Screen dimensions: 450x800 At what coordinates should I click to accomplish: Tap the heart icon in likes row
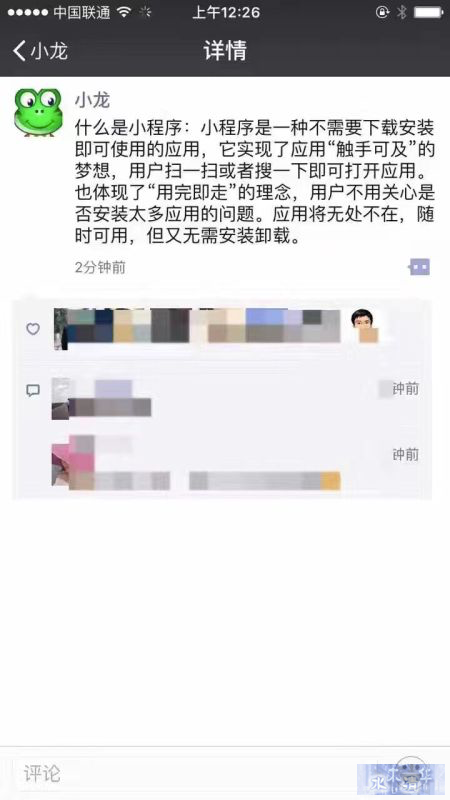pyautogui.click(x=33, y=329)
